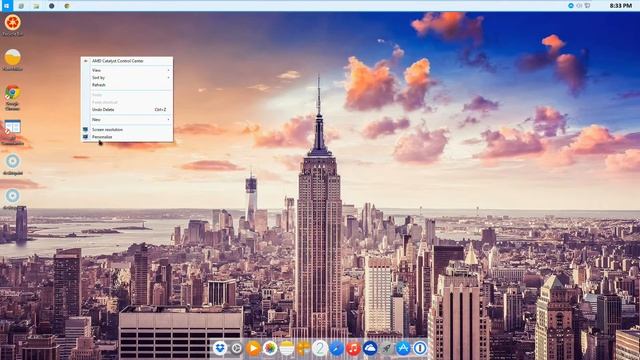Image resolution: width=640 pixels, height=360 pixels.
Task: Click the gray arrow icon in dock
Action: [236, 348]
